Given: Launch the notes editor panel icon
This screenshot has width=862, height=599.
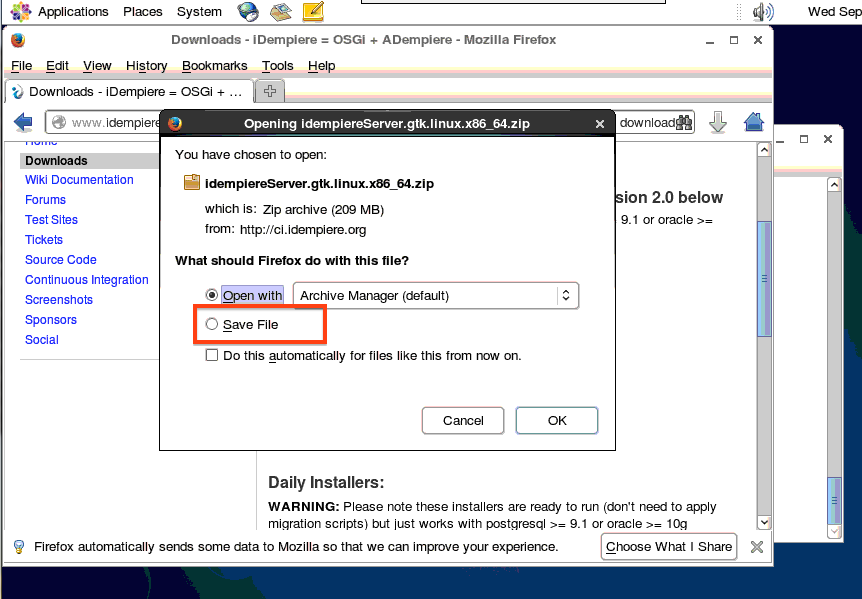Looking at the screenshot, I should pyautogui.click(x=313, y=12).
